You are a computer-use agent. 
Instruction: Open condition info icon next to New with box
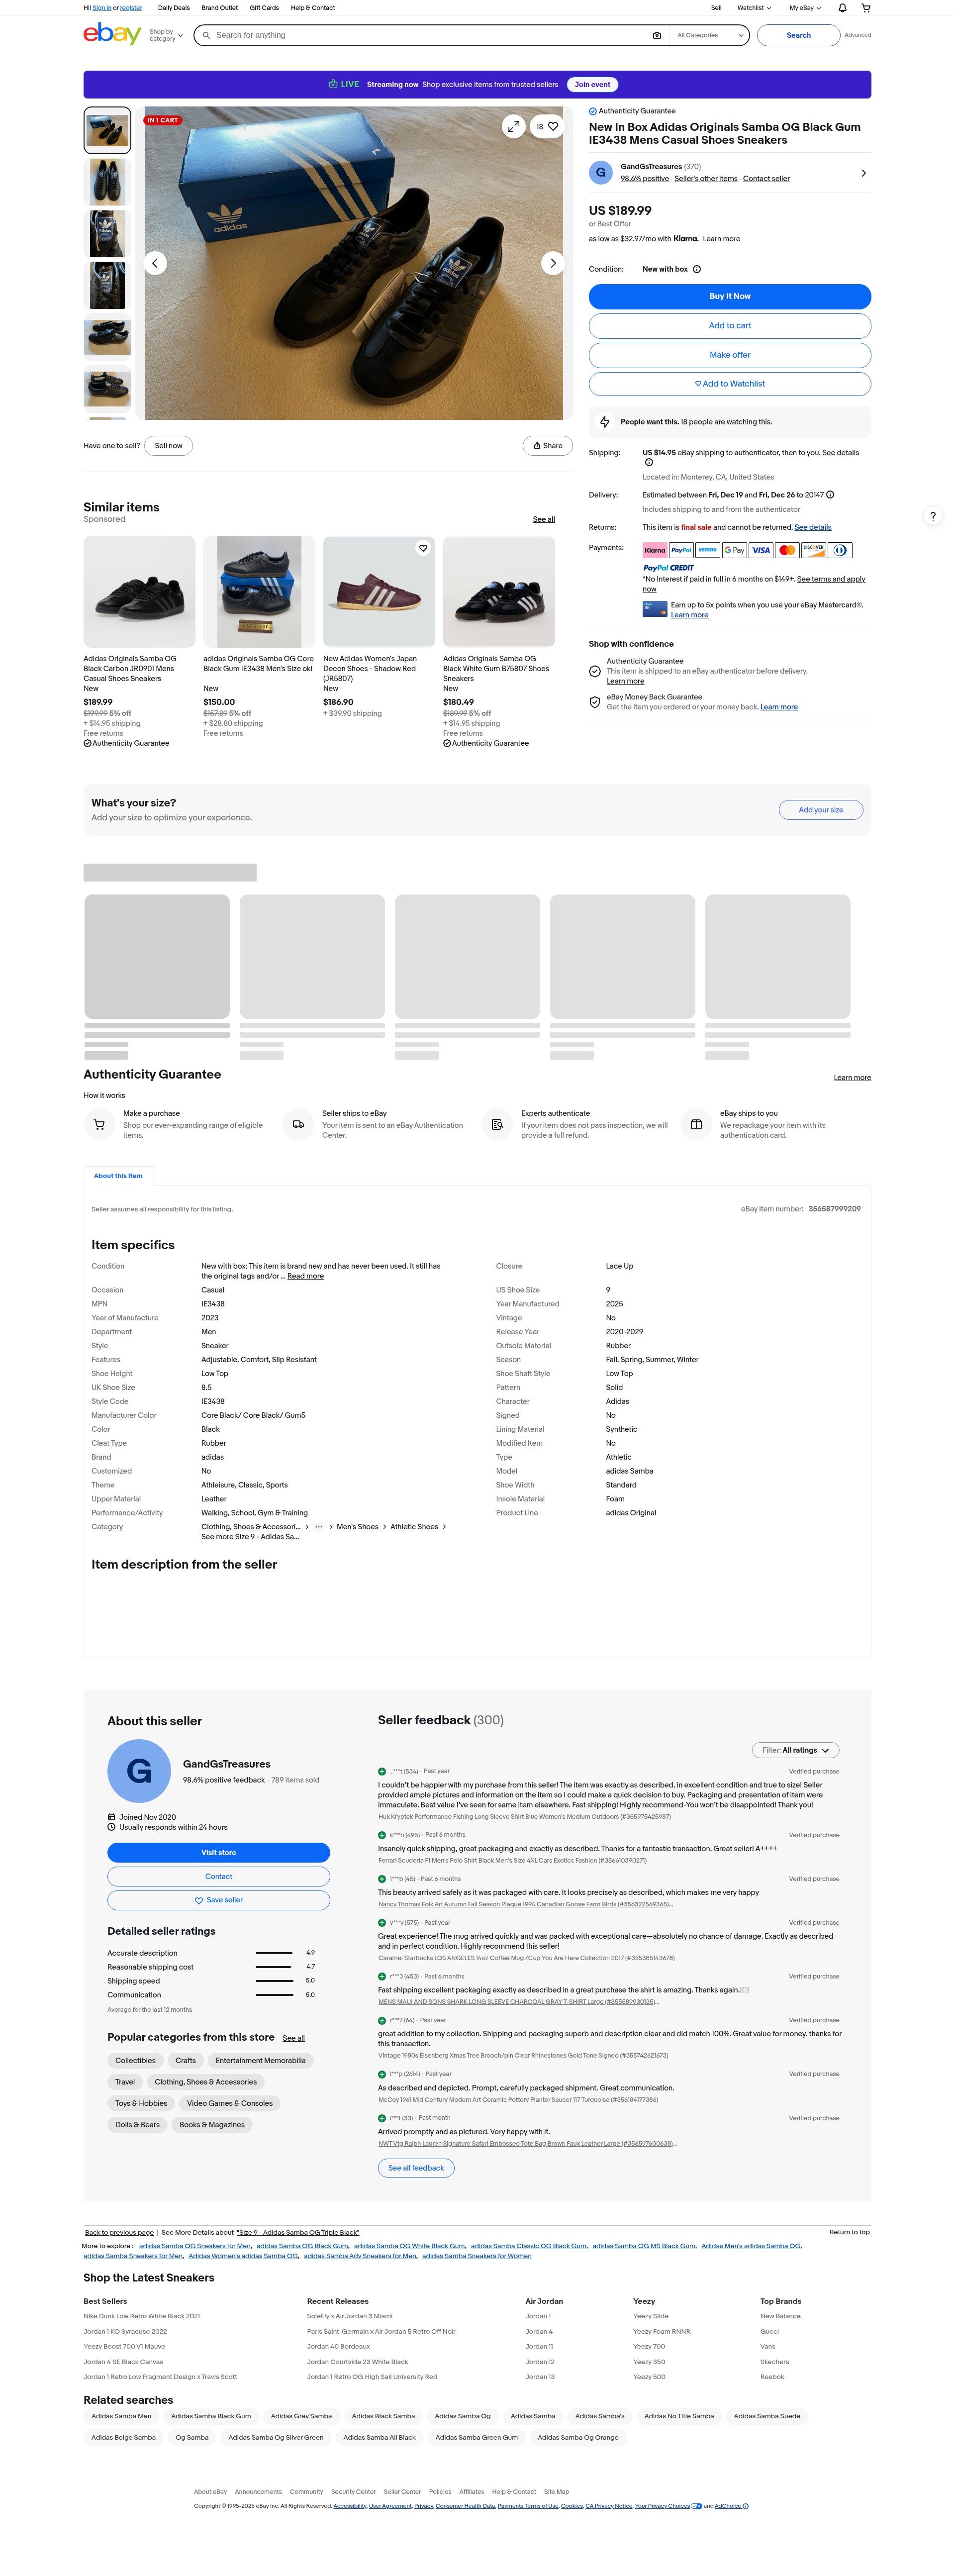click(697, 269)
